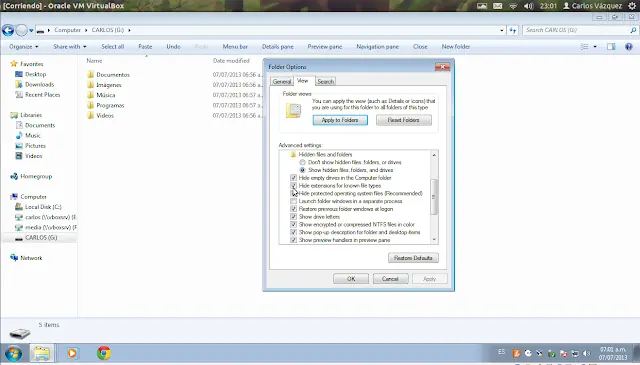Toggle Hide protected operating system files
This screenshot has width=640, height=365.
(293, 194)
